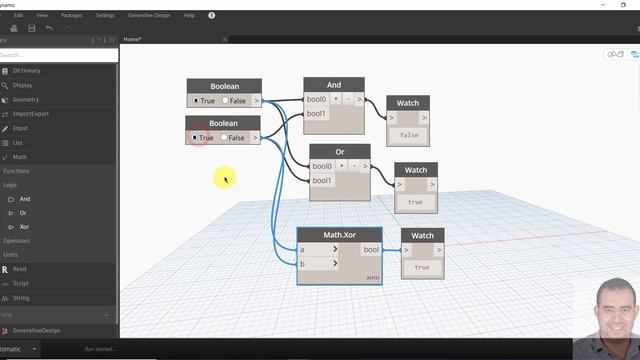Open default value chevron for Xor input b
The width and height of the screenshot is (640, 360).
(335, 263)
